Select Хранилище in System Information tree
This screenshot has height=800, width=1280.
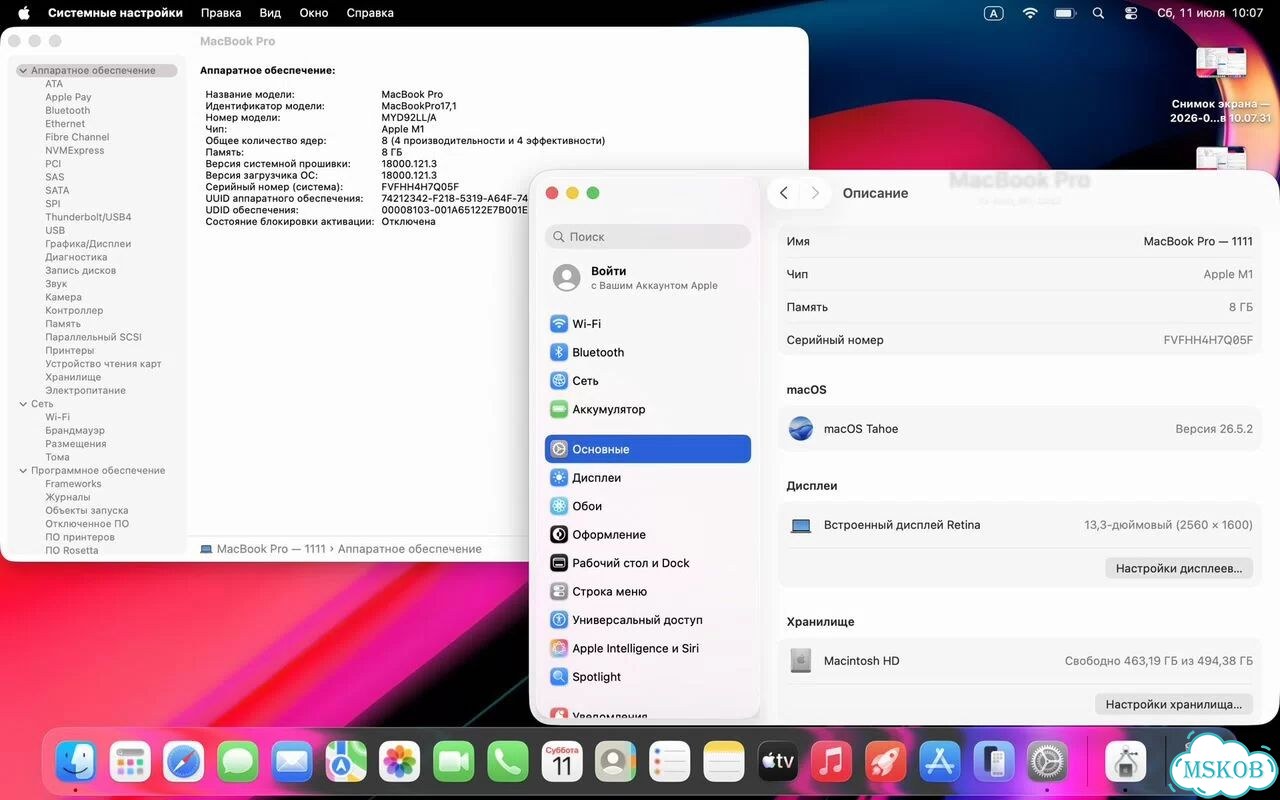point(73,377)
